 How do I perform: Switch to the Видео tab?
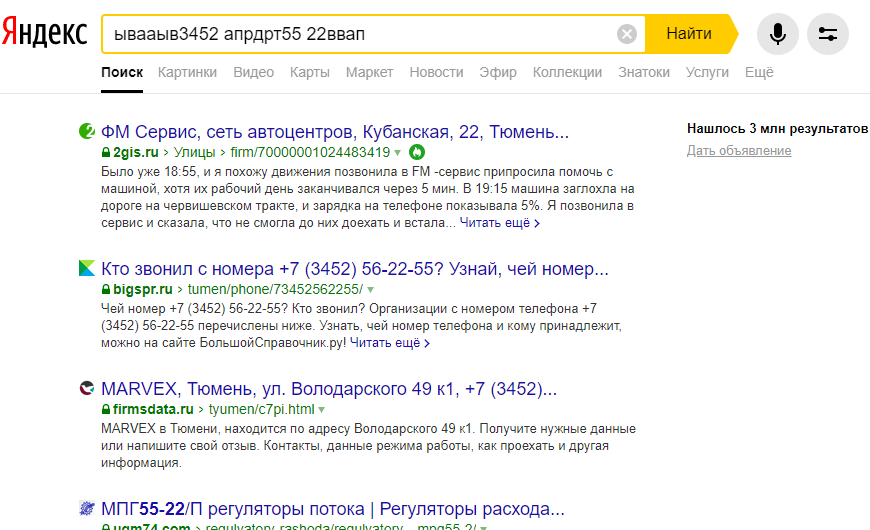(x=254, y=72)
